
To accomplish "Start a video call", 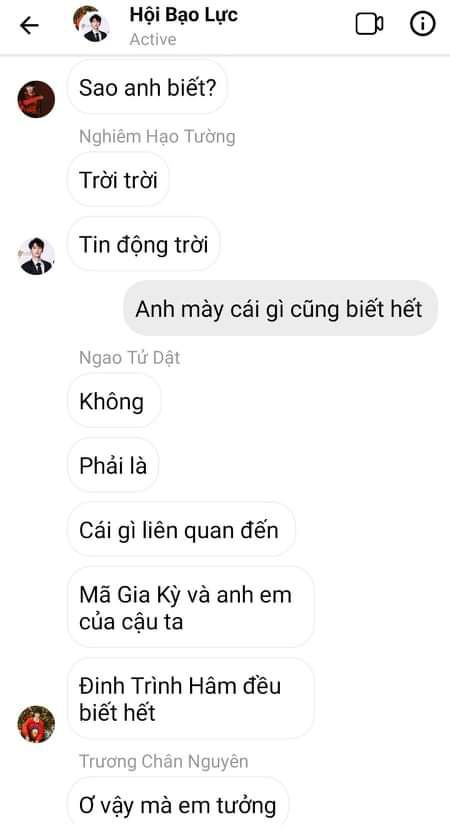I will (x=369, y=24).
